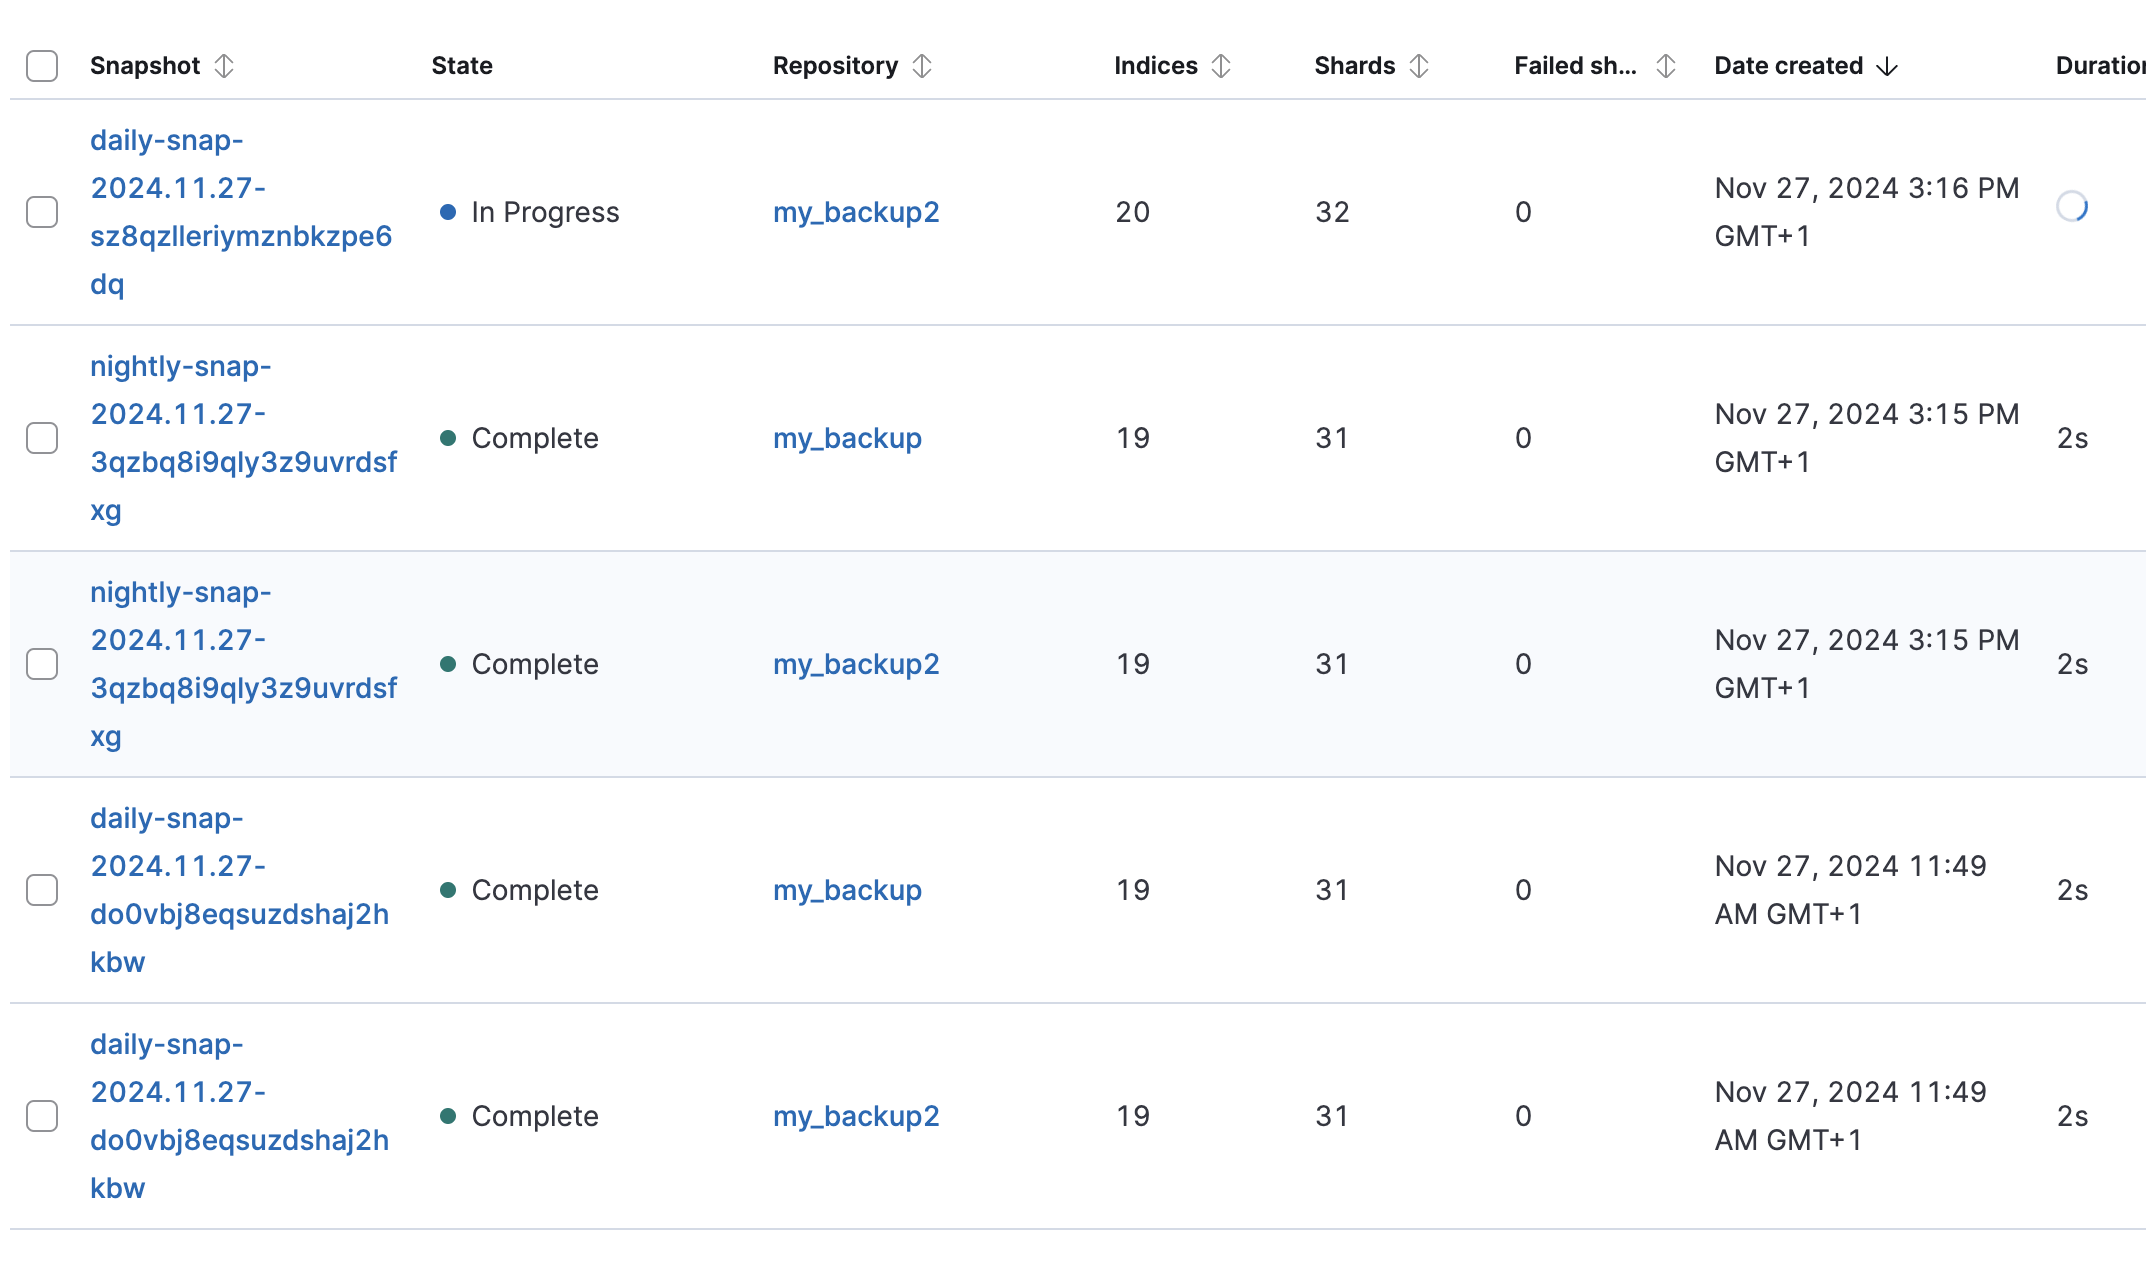Click the 11:49 AM date in my_backup row
2146x1276 pixels.
point(1850,890)
